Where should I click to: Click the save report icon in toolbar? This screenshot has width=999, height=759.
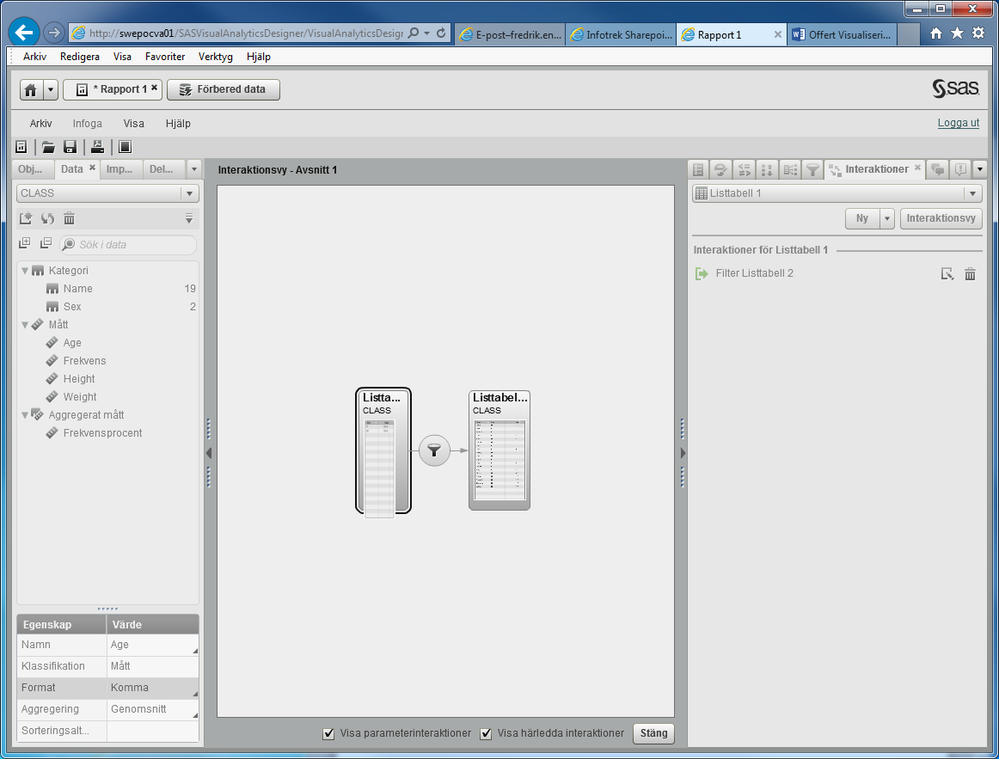point(70,147)
